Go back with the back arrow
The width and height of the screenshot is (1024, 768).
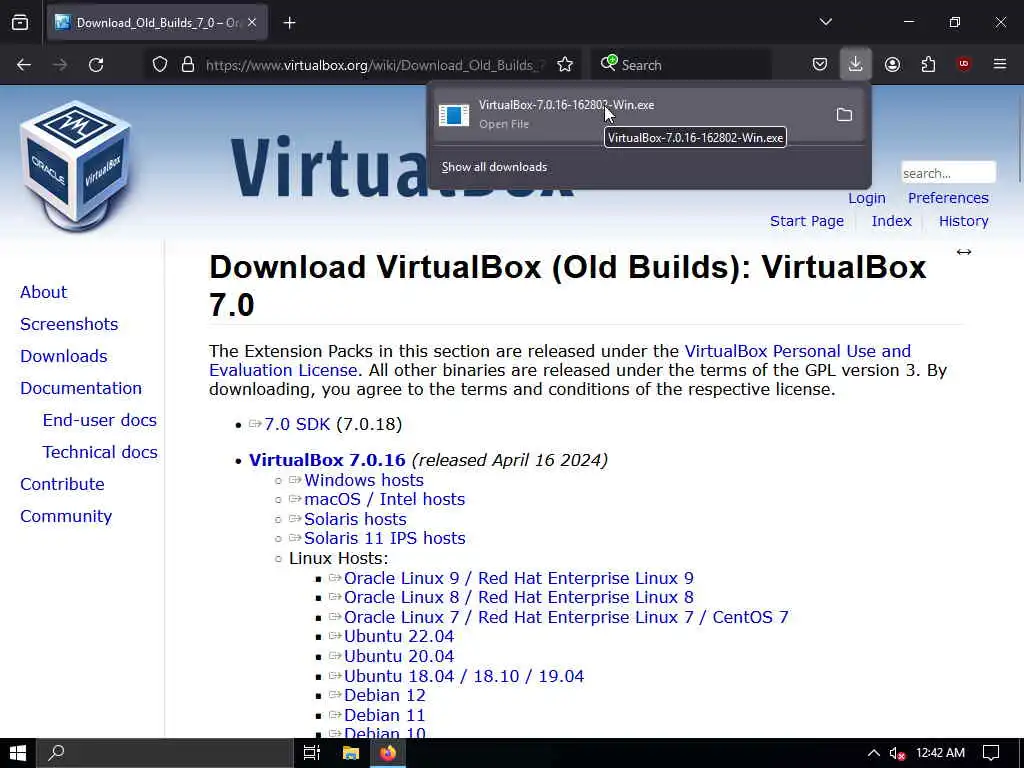(x=24, y=65)
